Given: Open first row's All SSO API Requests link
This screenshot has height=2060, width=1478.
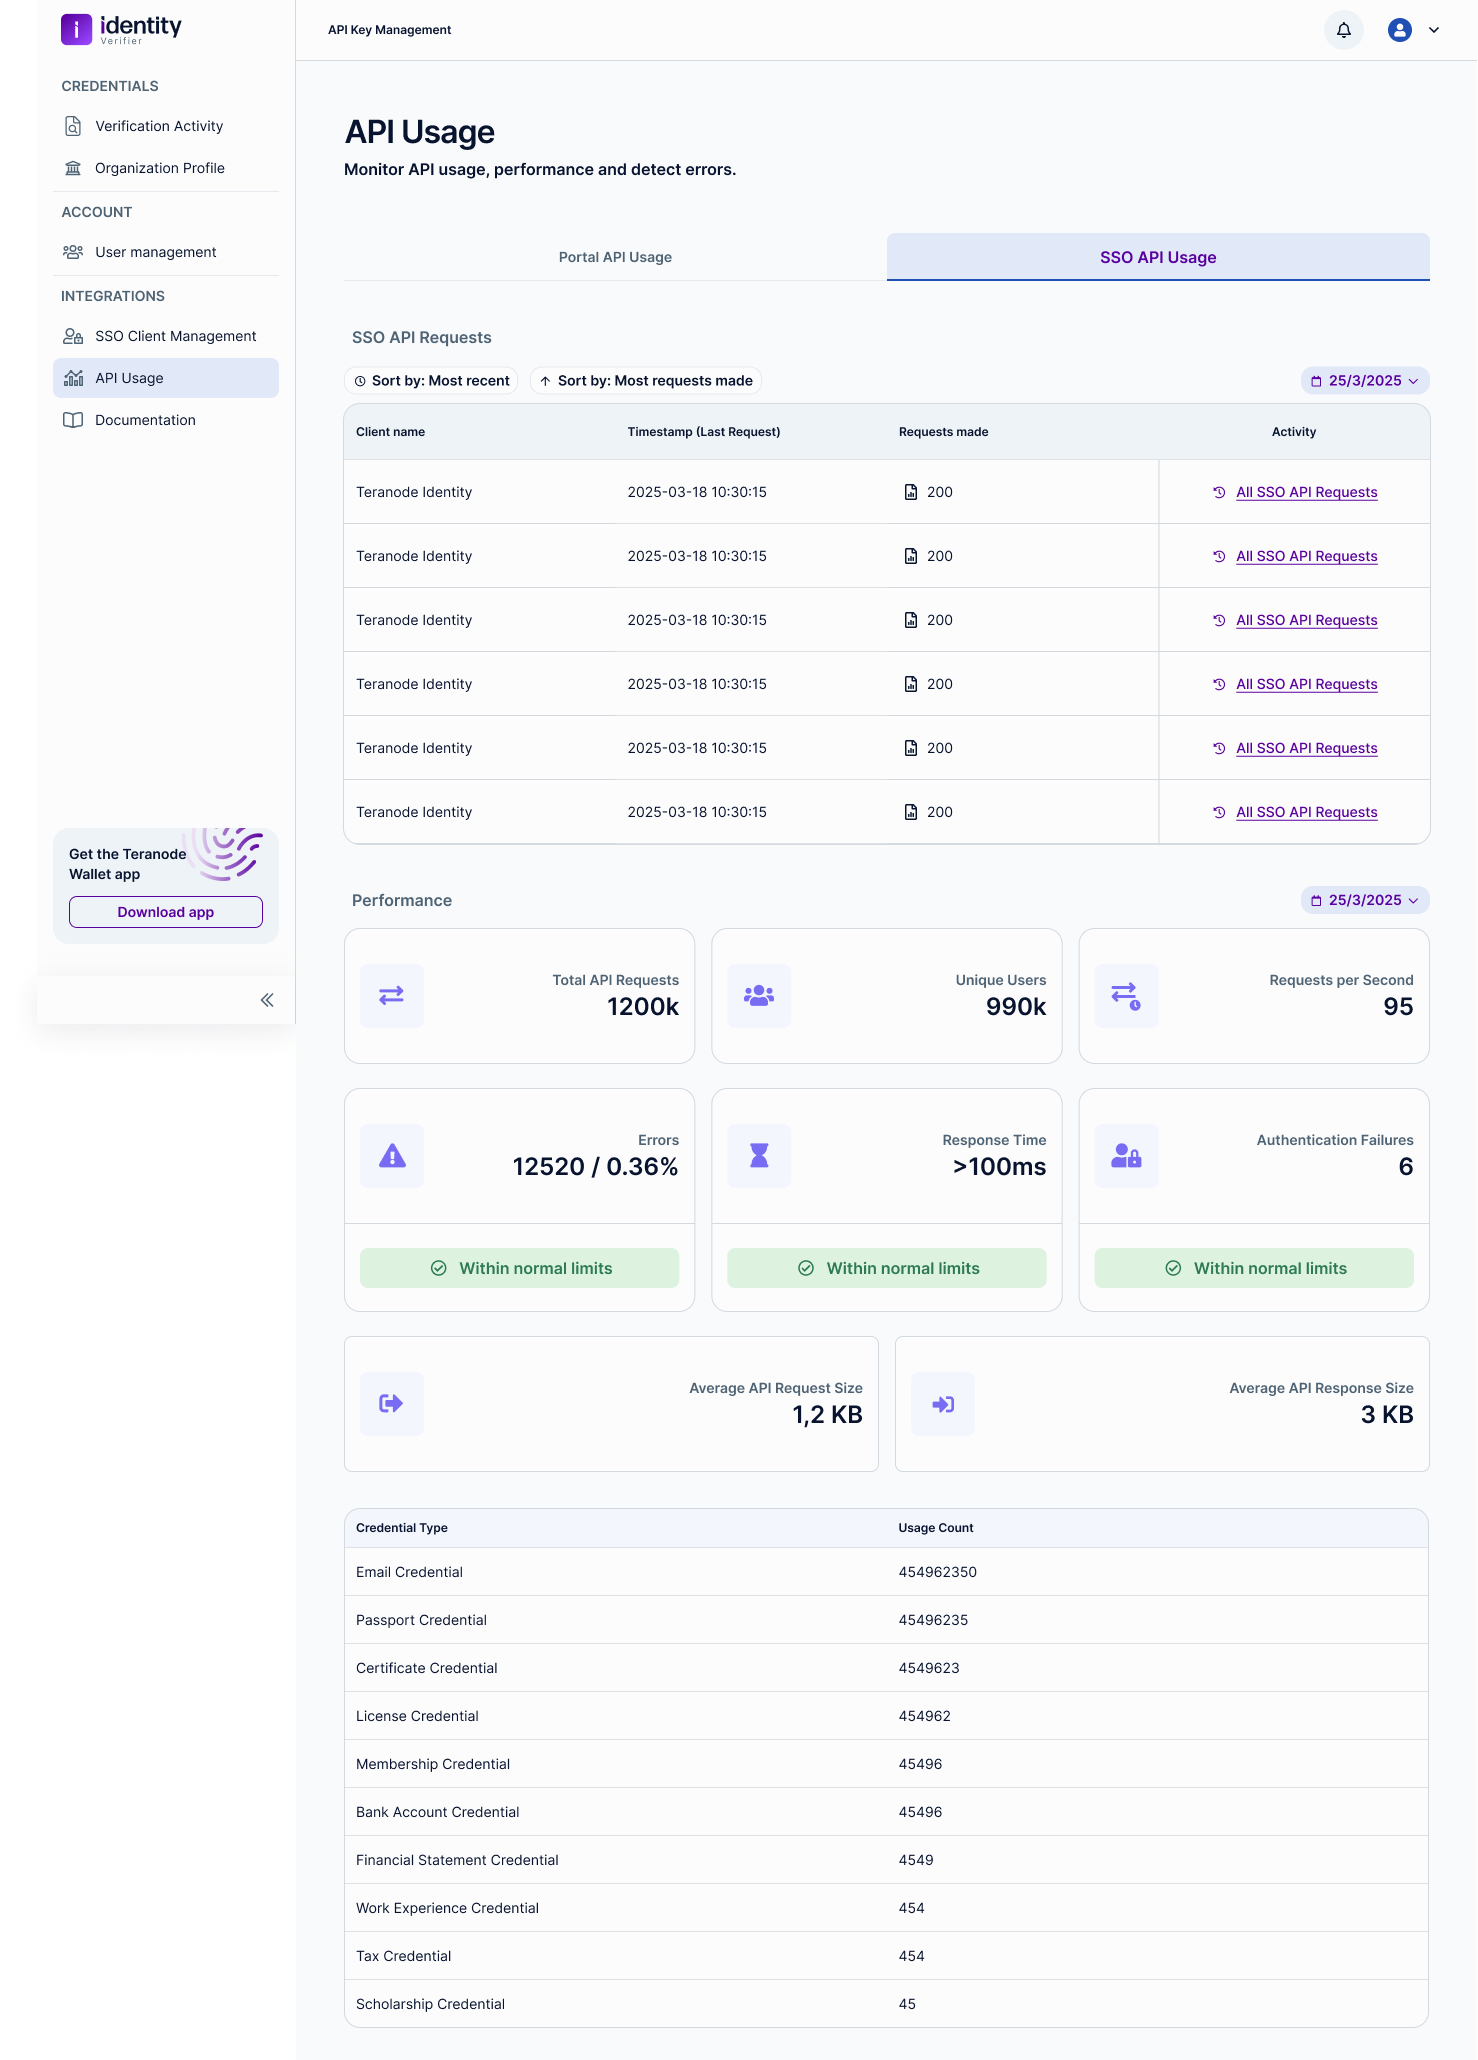Looking at the screenshot, I should pyautogui.click(x=1306, y=492).
